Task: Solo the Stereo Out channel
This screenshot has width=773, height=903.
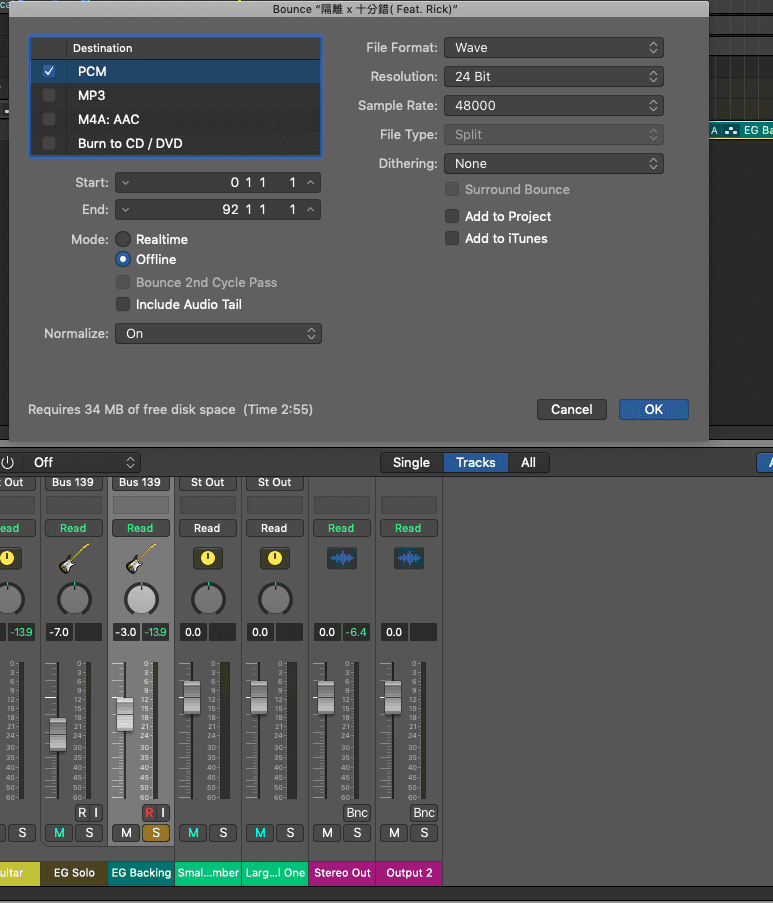Action: [357, 833]
